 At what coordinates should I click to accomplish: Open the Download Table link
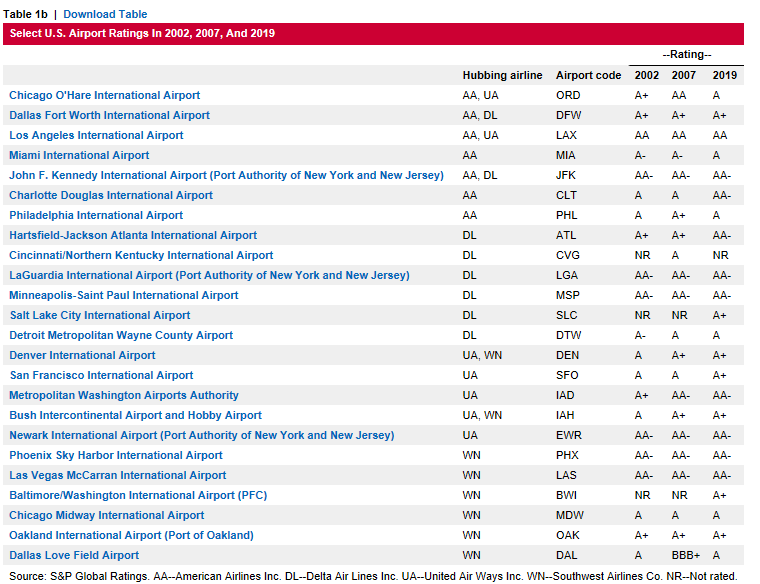point(105,14)
